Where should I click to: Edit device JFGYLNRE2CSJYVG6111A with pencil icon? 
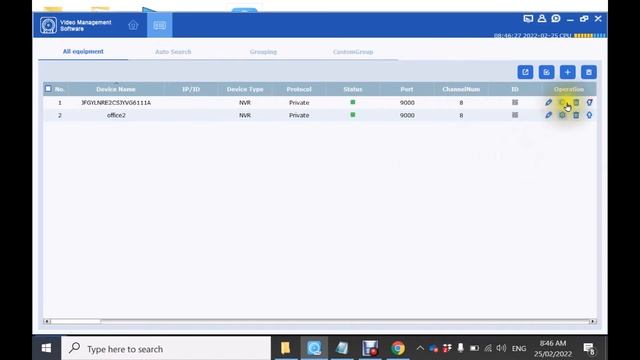[549, 102]
